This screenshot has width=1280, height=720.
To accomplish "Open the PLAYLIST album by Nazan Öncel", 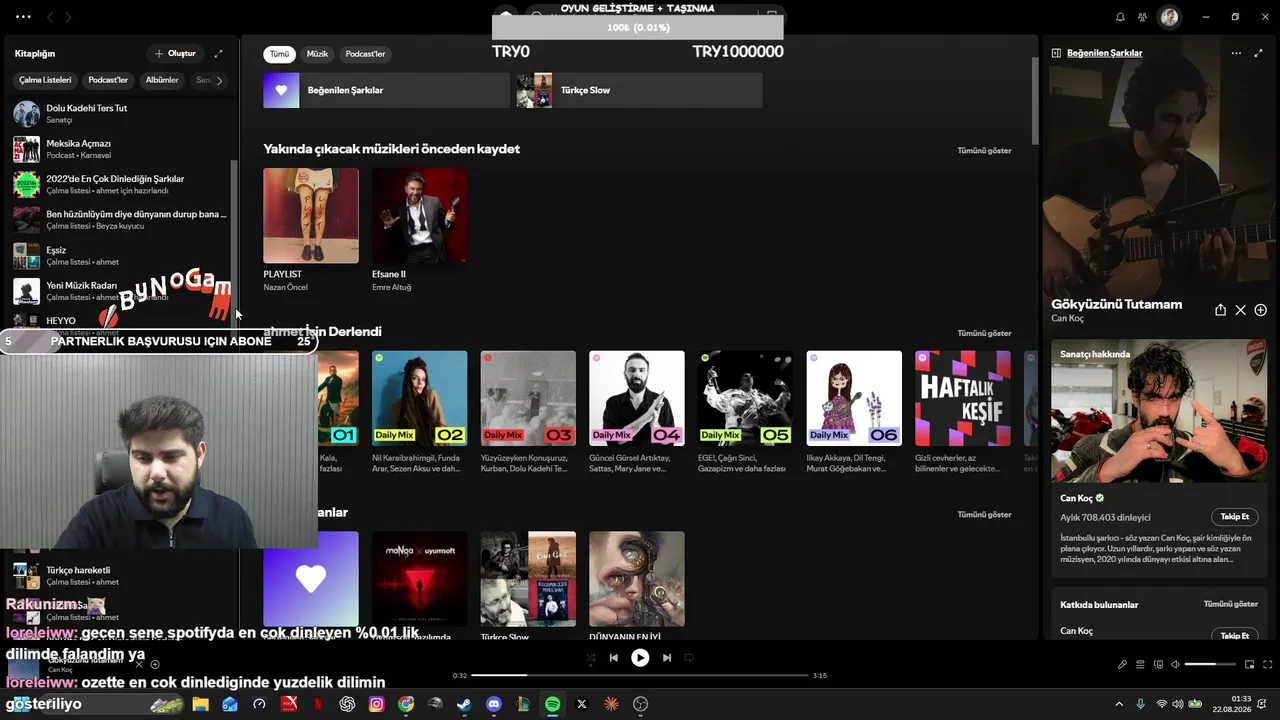I will pyautogui.click(x=311, y=216).
